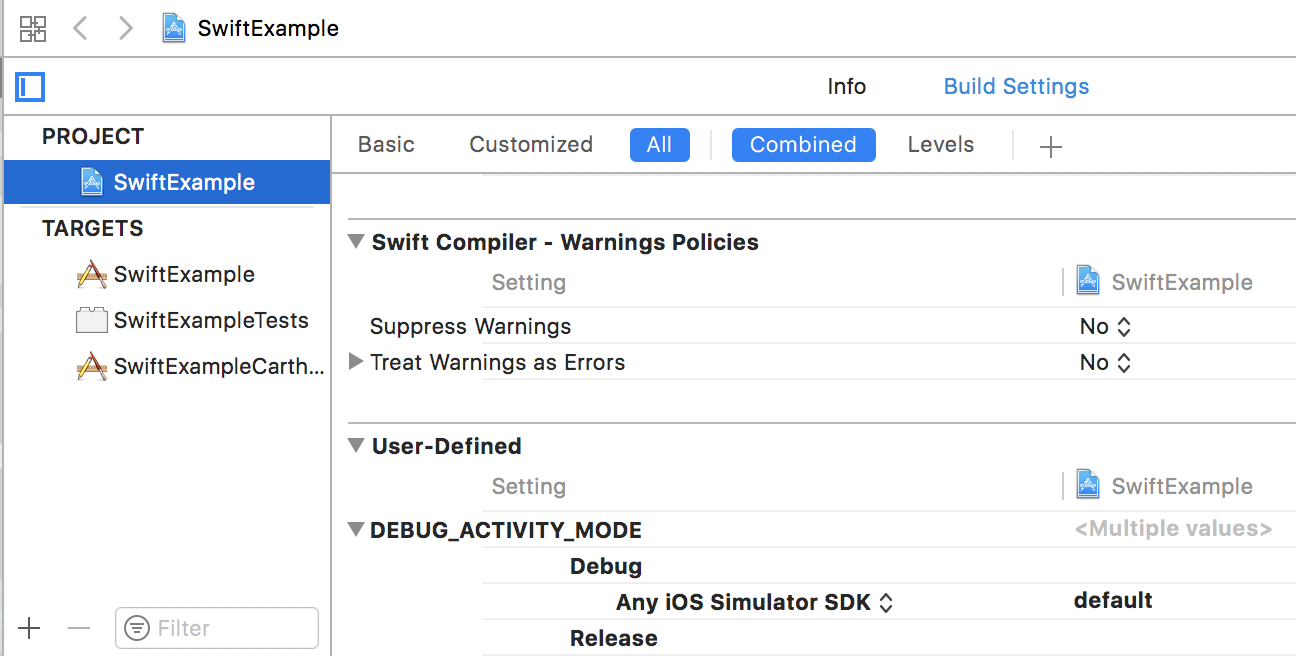Image resolution: width=1296 pixels, height=656 pixels.
Task: Go forward in navigation history
Action: [125, 28]
